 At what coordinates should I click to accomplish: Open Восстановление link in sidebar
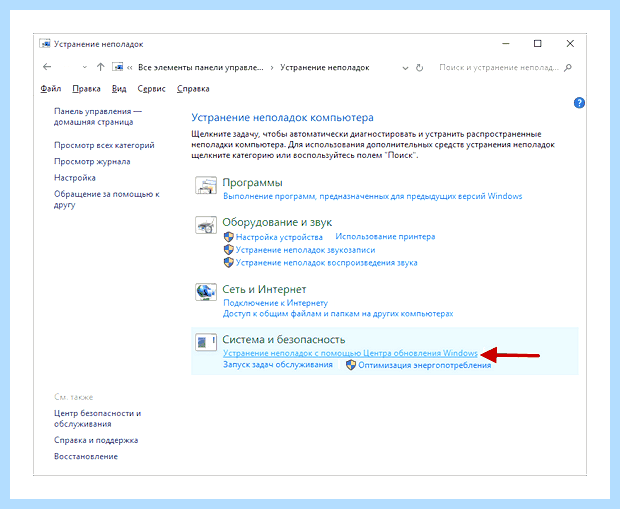pos(86,456)
